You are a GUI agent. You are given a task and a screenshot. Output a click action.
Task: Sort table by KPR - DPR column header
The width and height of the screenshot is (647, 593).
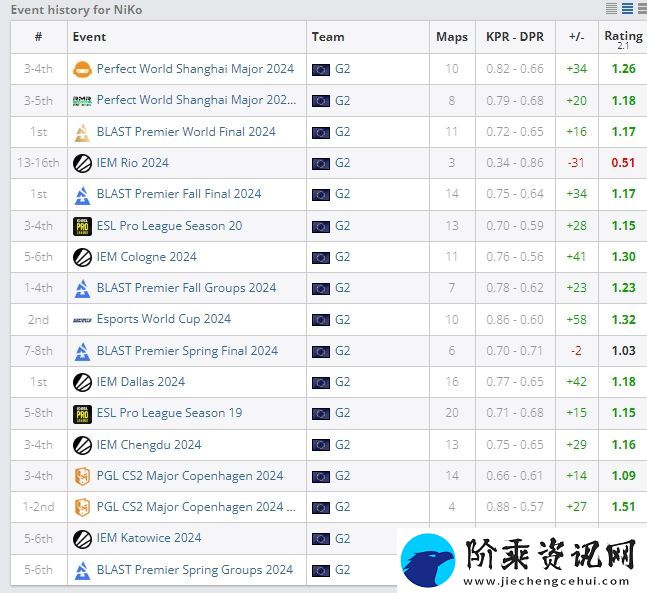515,37
